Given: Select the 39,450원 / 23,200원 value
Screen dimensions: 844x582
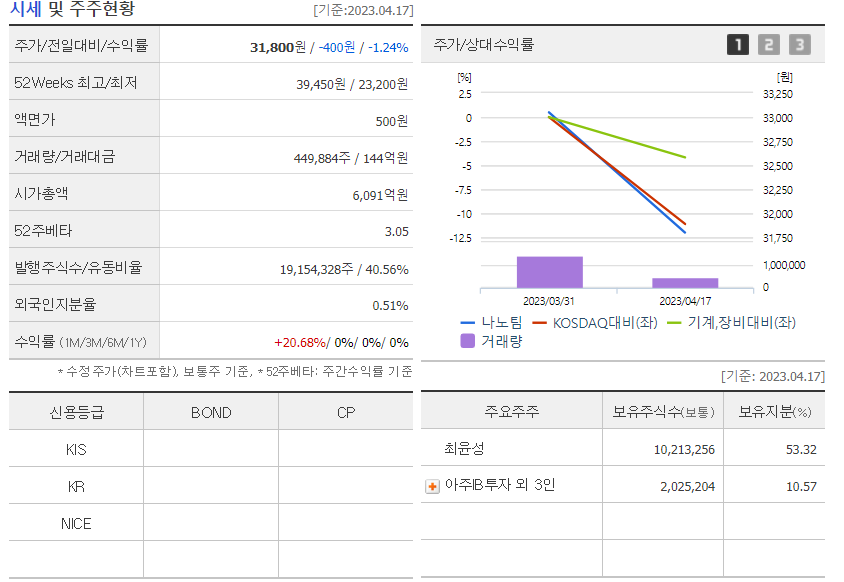Looking at the screenshot, I should click(x=352, y=85).
